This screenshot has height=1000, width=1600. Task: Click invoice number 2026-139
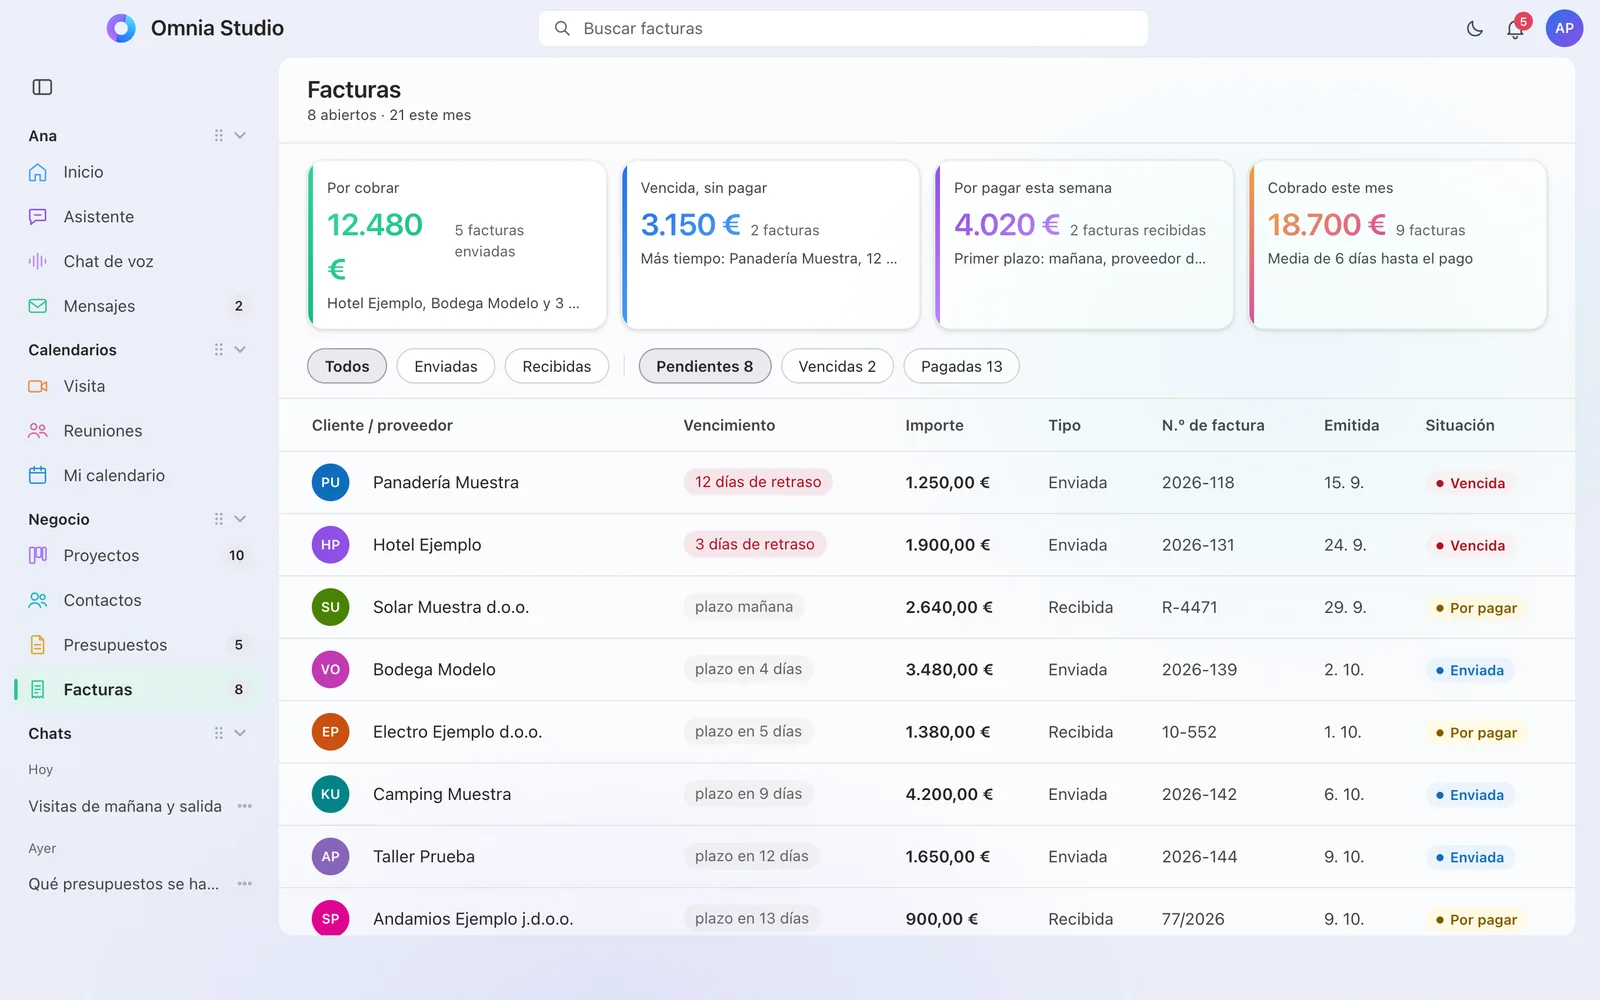coord(1199,669)
